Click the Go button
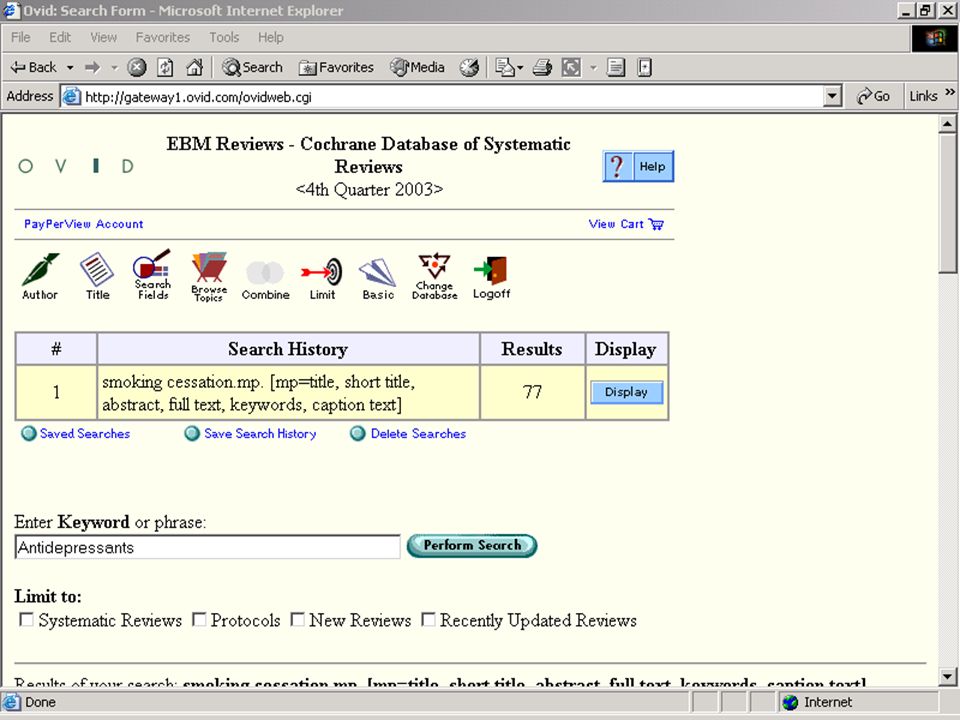The width and height of the screenshot is (960, 720). (x=874, y=96)
